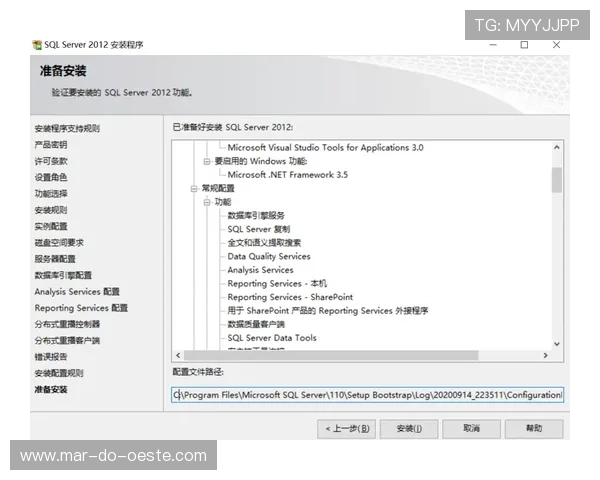Click the vertical scrollbar thumb

(x=557, y=180)
